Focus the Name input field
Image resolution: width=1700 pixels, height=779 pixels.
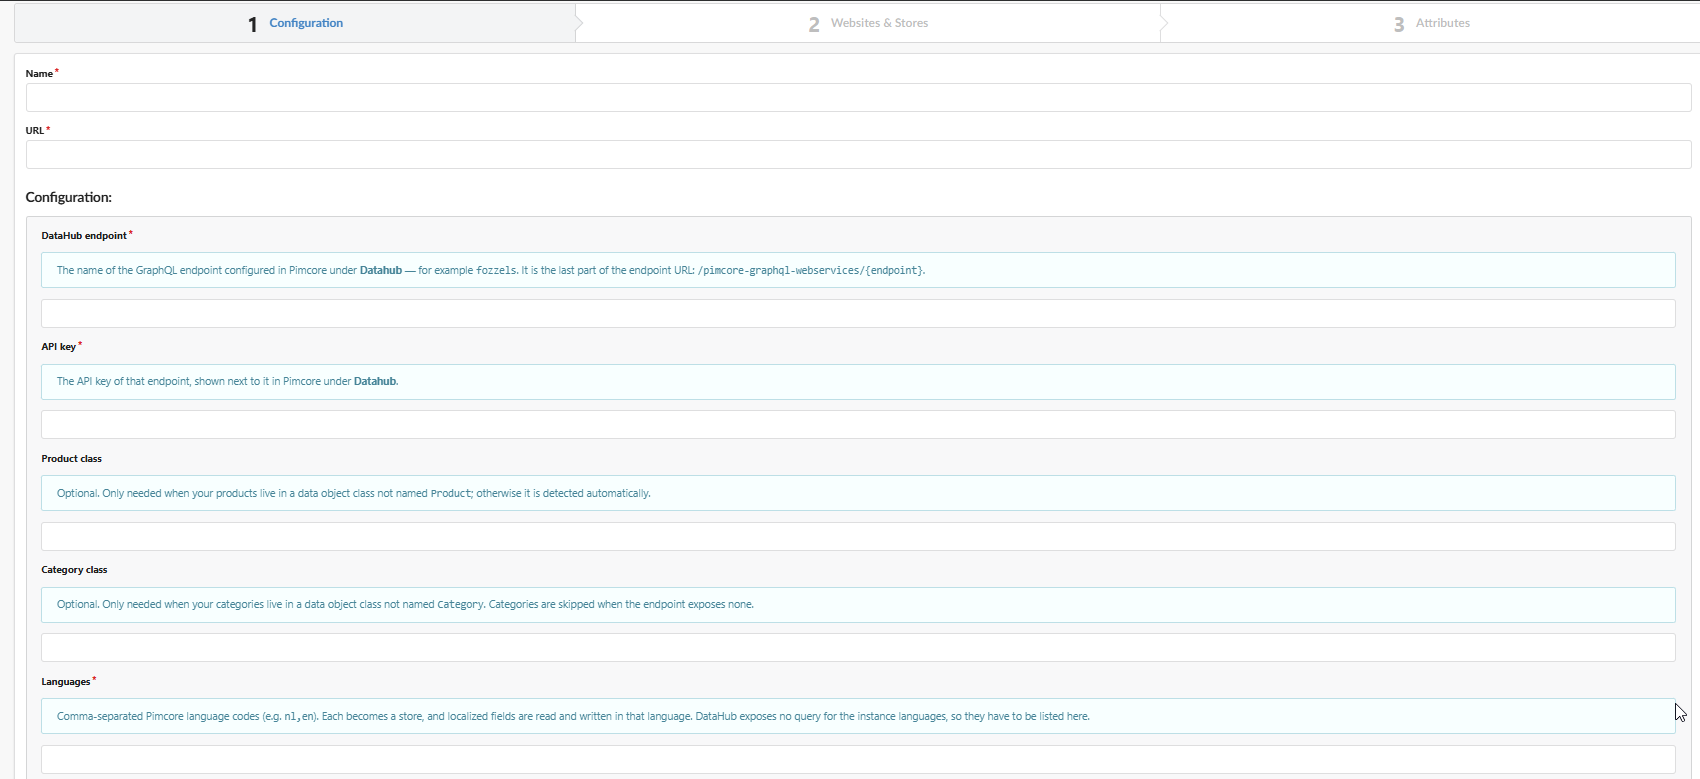(x=858, y=97)
